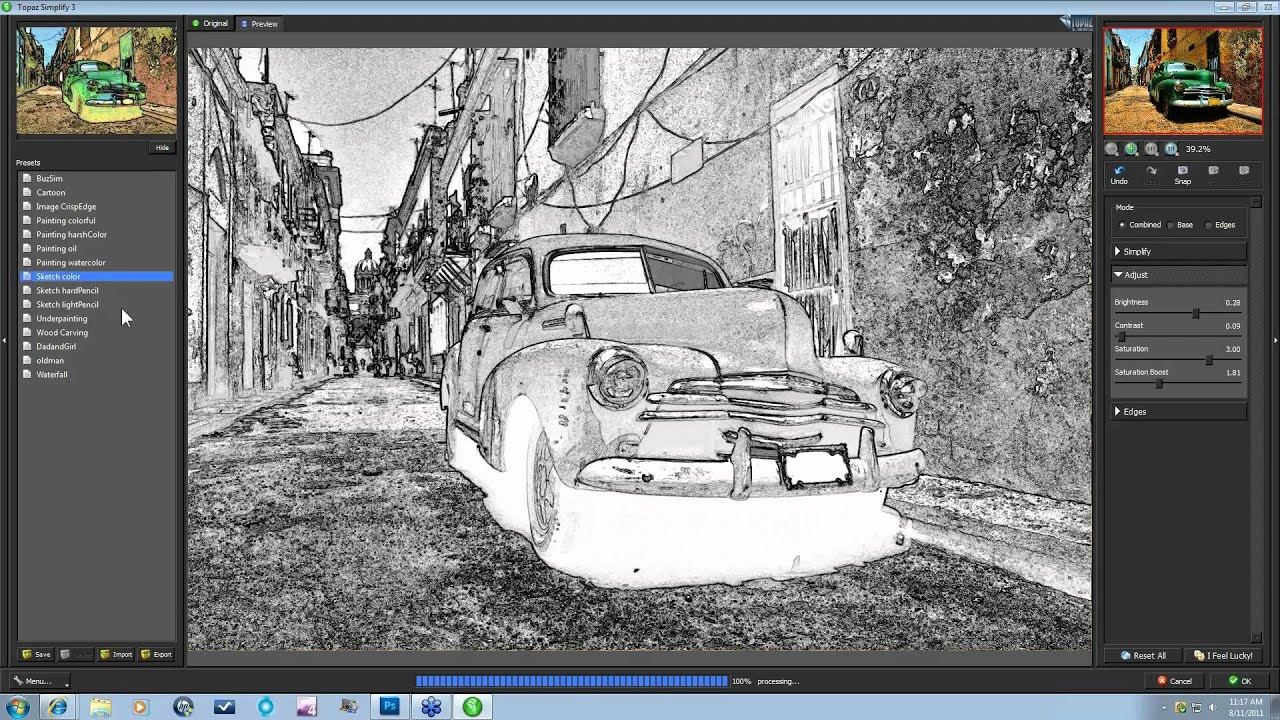Select the Cartoon preset
The image size is (1280, 720).
[96, 192]
